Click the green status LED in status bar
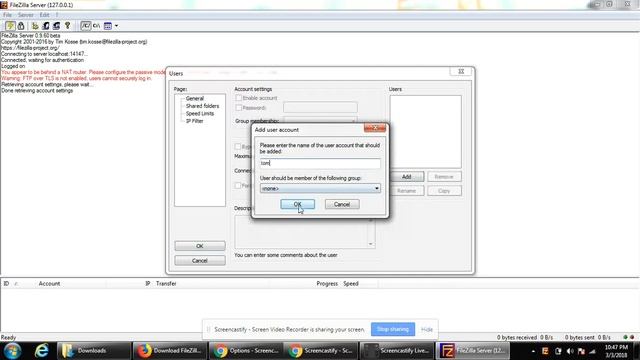 (625, 338)
